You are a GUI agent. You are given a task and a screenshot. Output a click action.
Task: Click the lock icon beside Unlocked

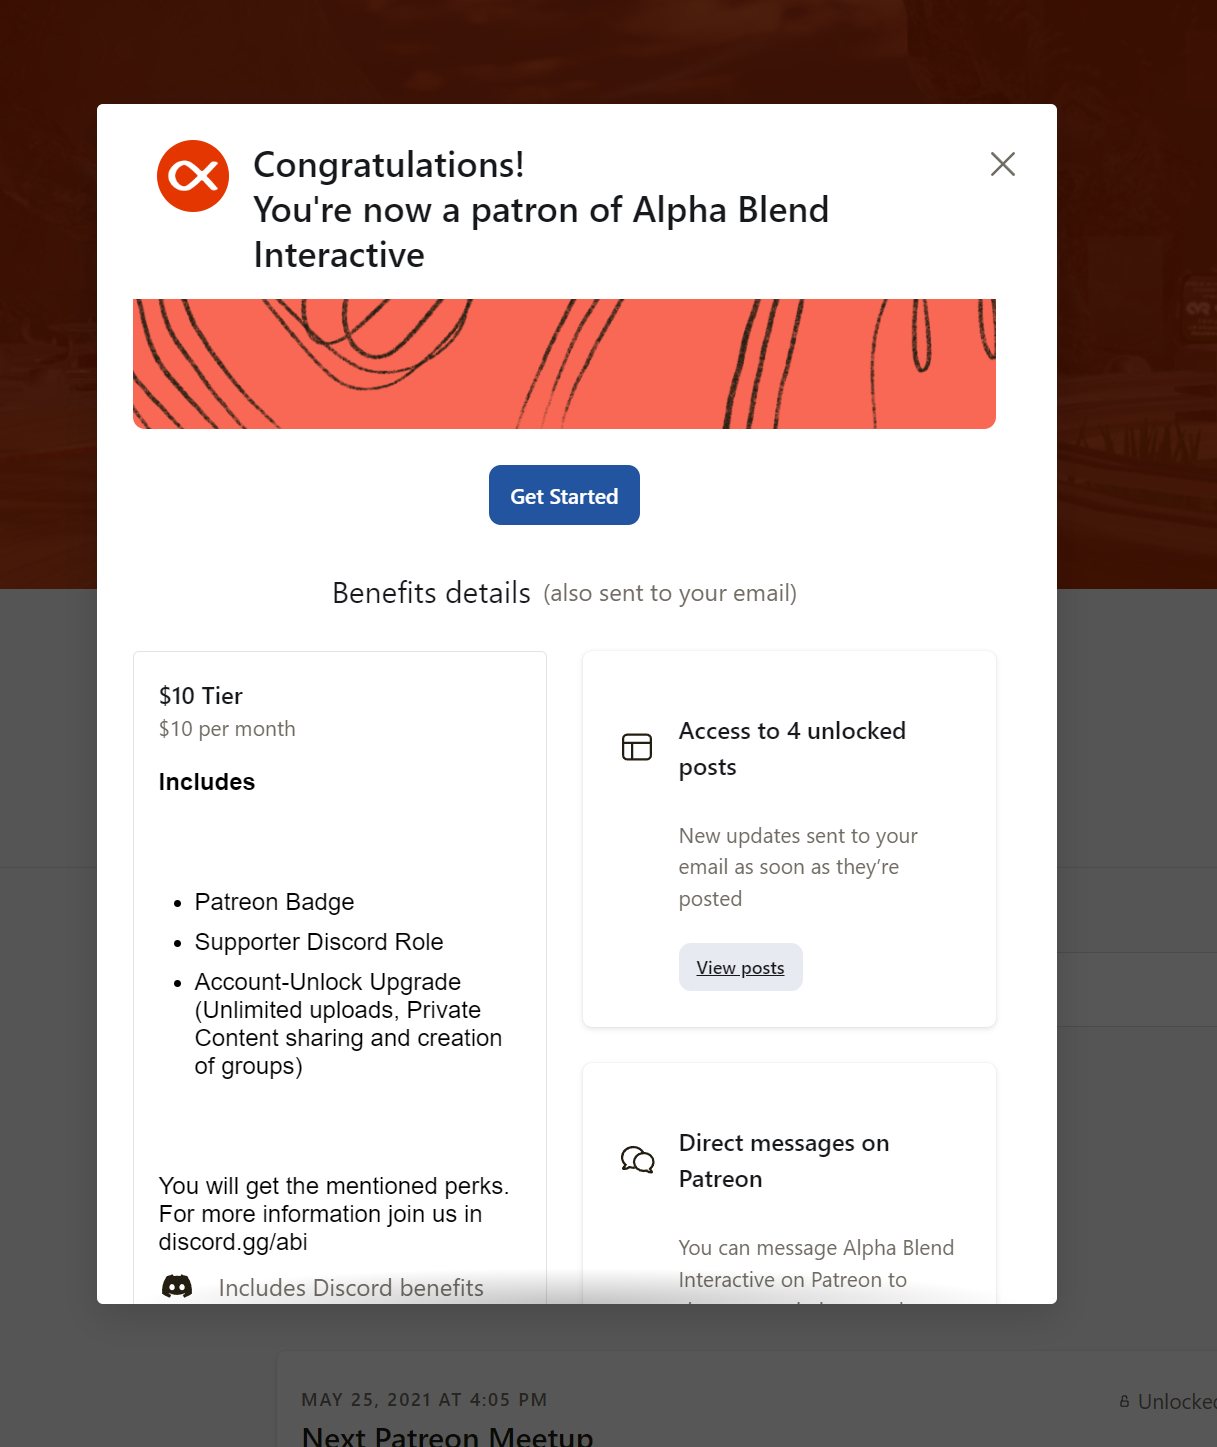pyautogui.click(x=1125, y=1402)
